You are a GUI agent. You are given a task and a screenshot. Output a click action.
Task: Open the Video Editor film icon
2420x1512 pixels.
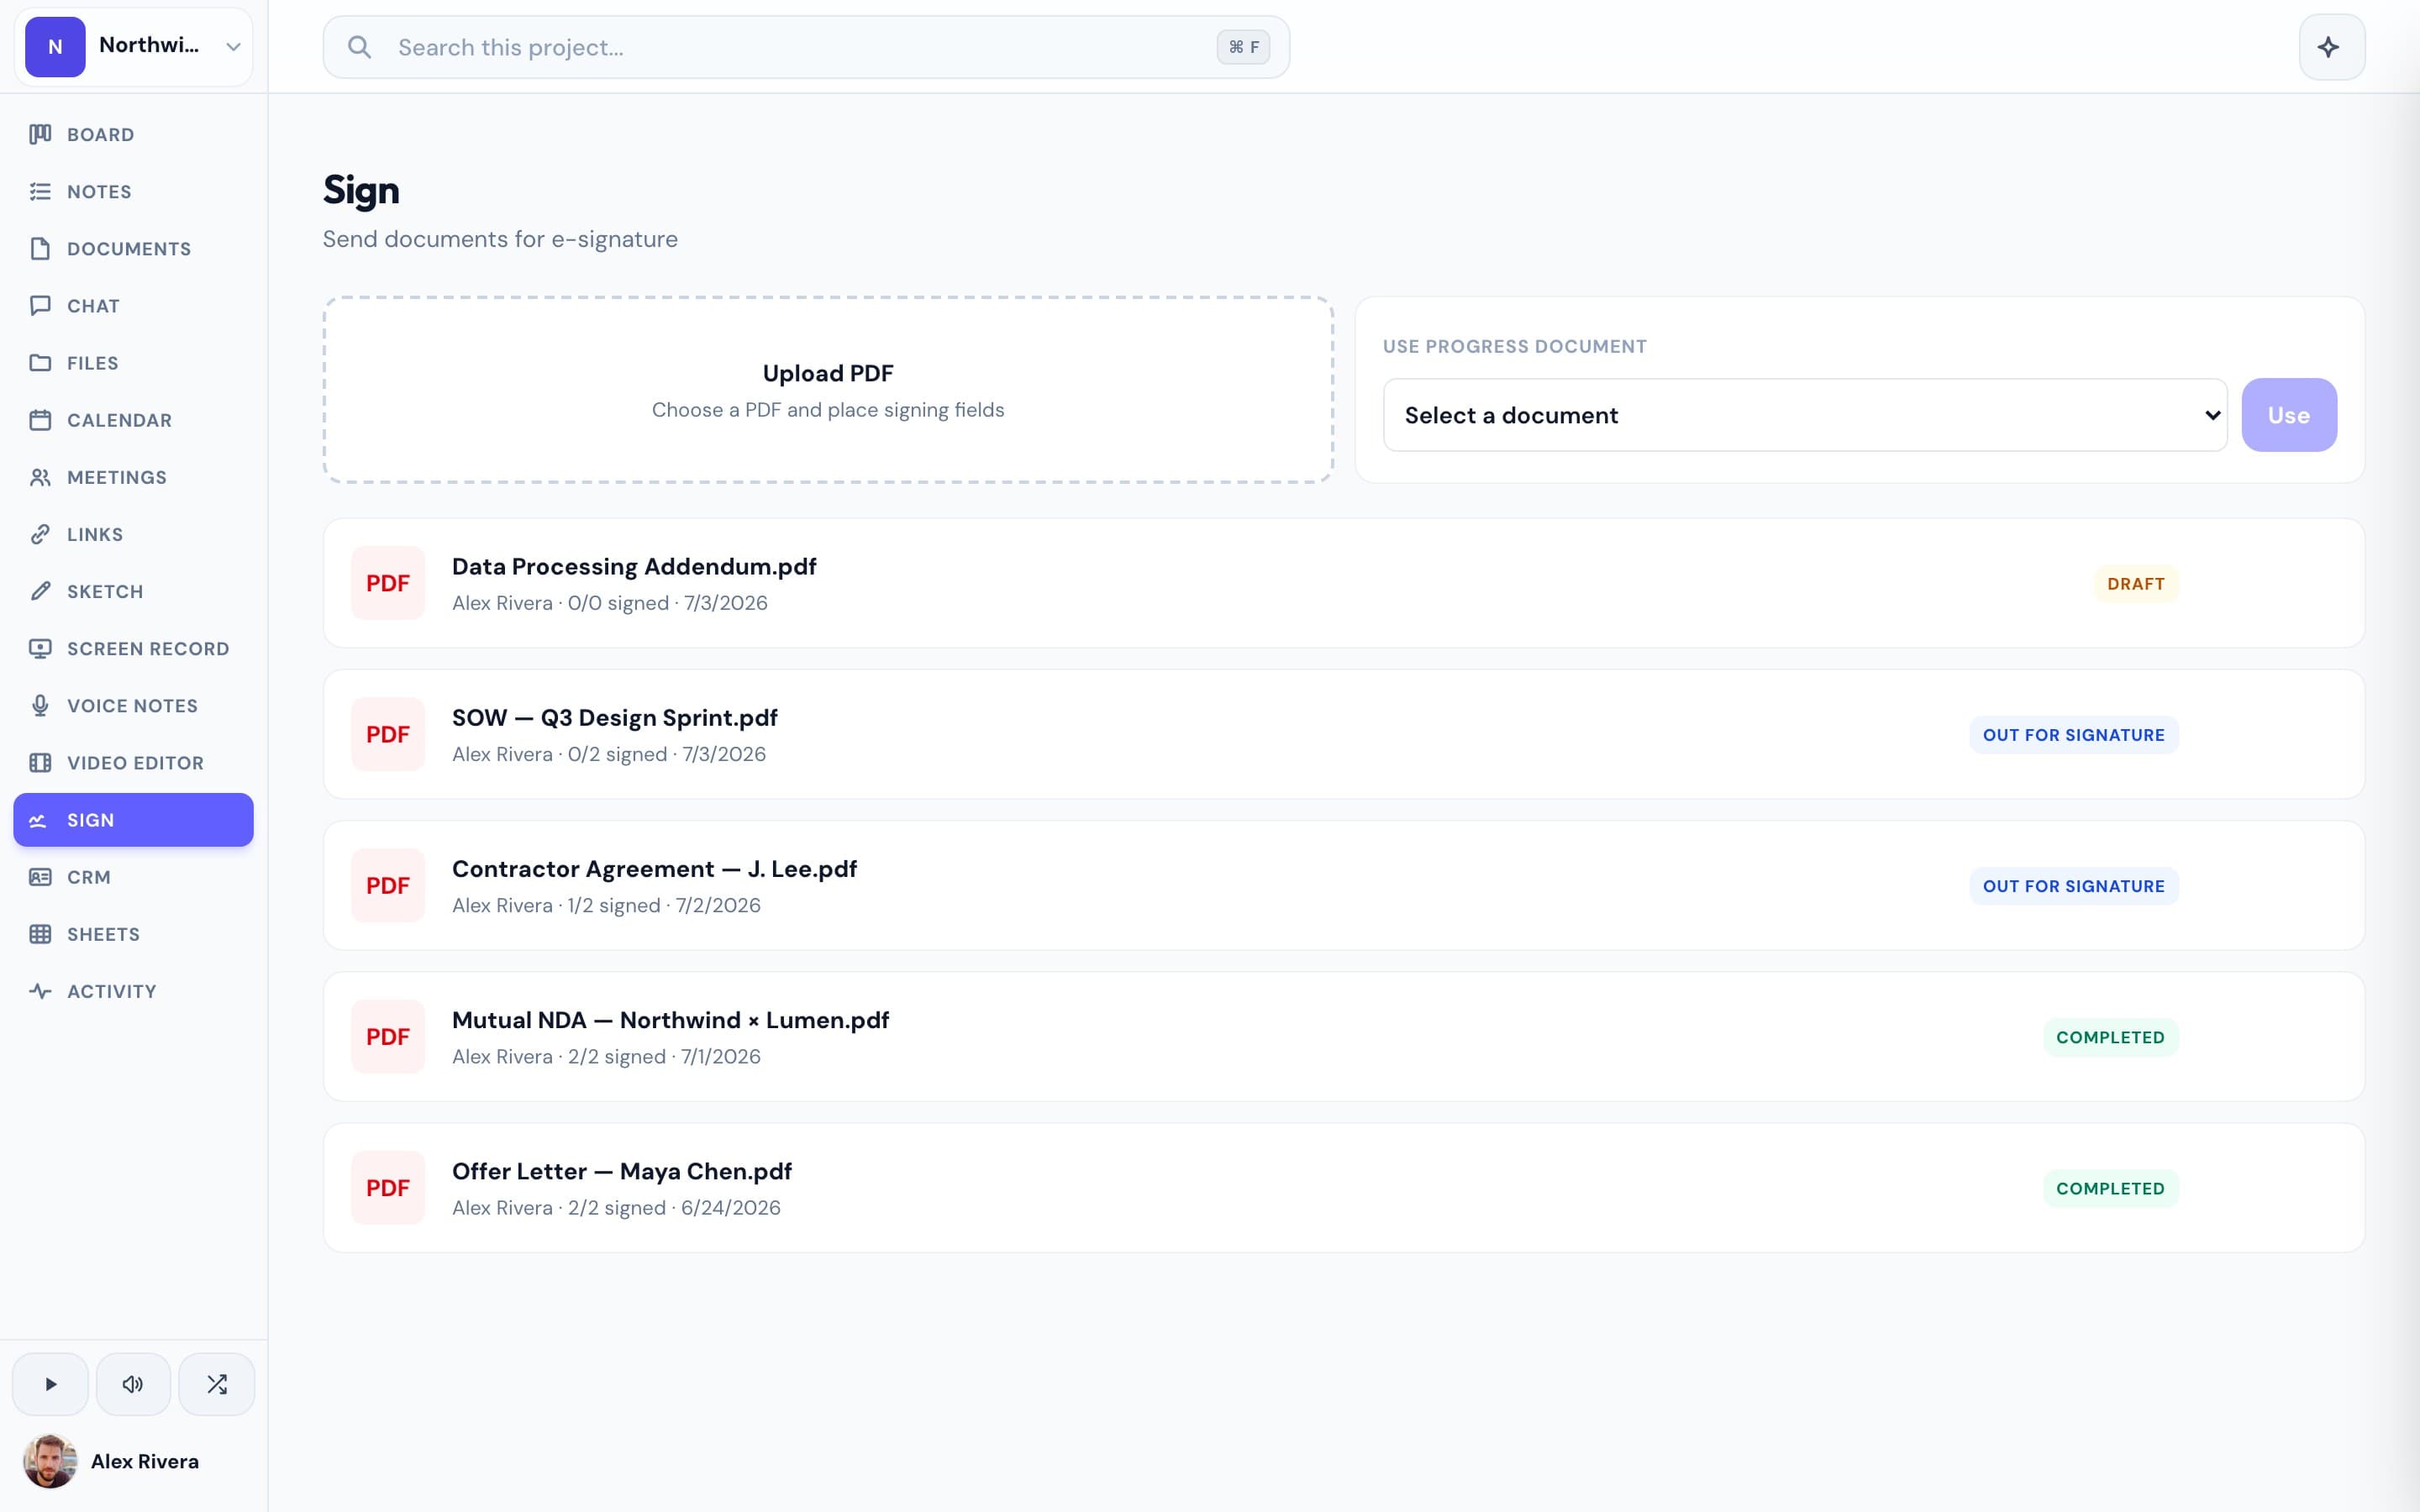coord(40,762)
